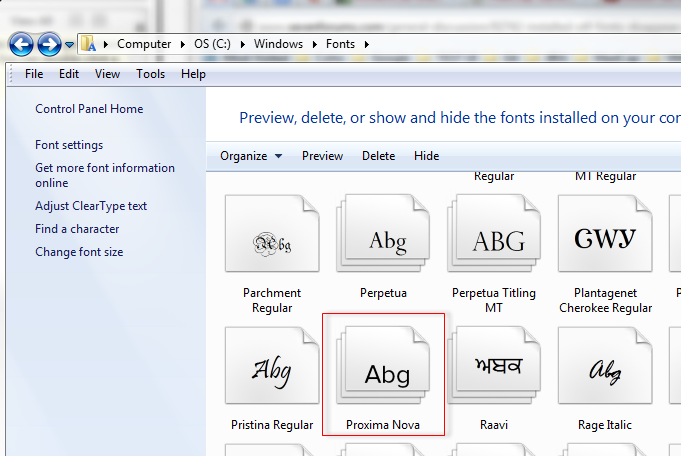
Task: Open the Edit menu
Action: click(x=69, y=74)
